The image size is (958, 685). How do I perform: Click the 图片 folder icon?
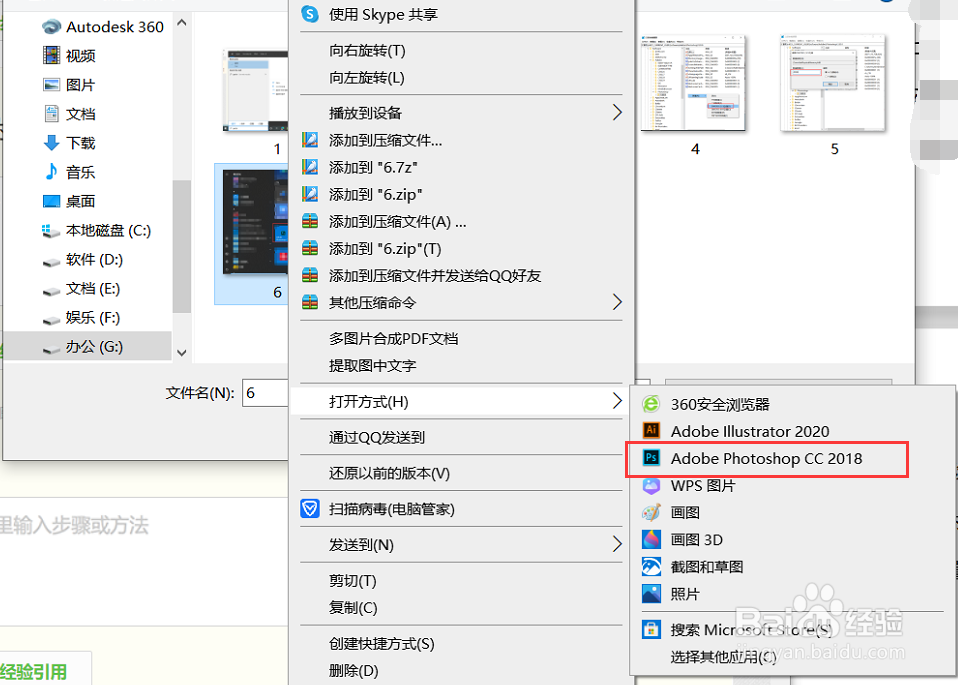[51, 85]
